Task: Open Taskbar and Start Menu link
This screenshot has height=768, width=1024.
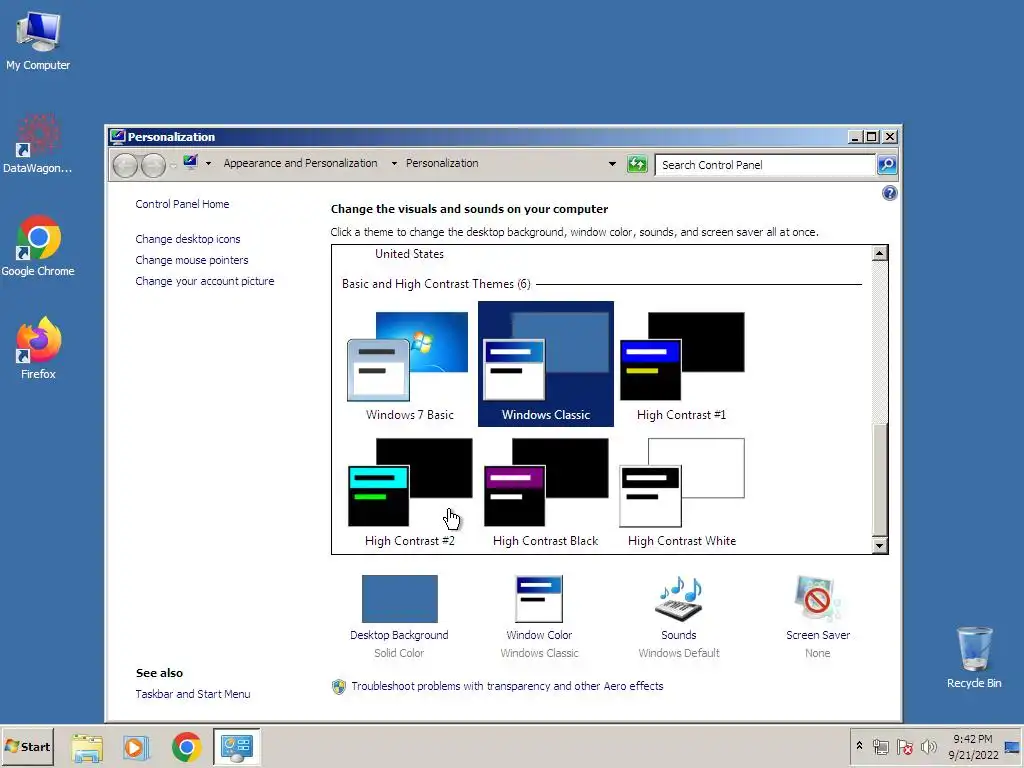Action: [193, 694]
